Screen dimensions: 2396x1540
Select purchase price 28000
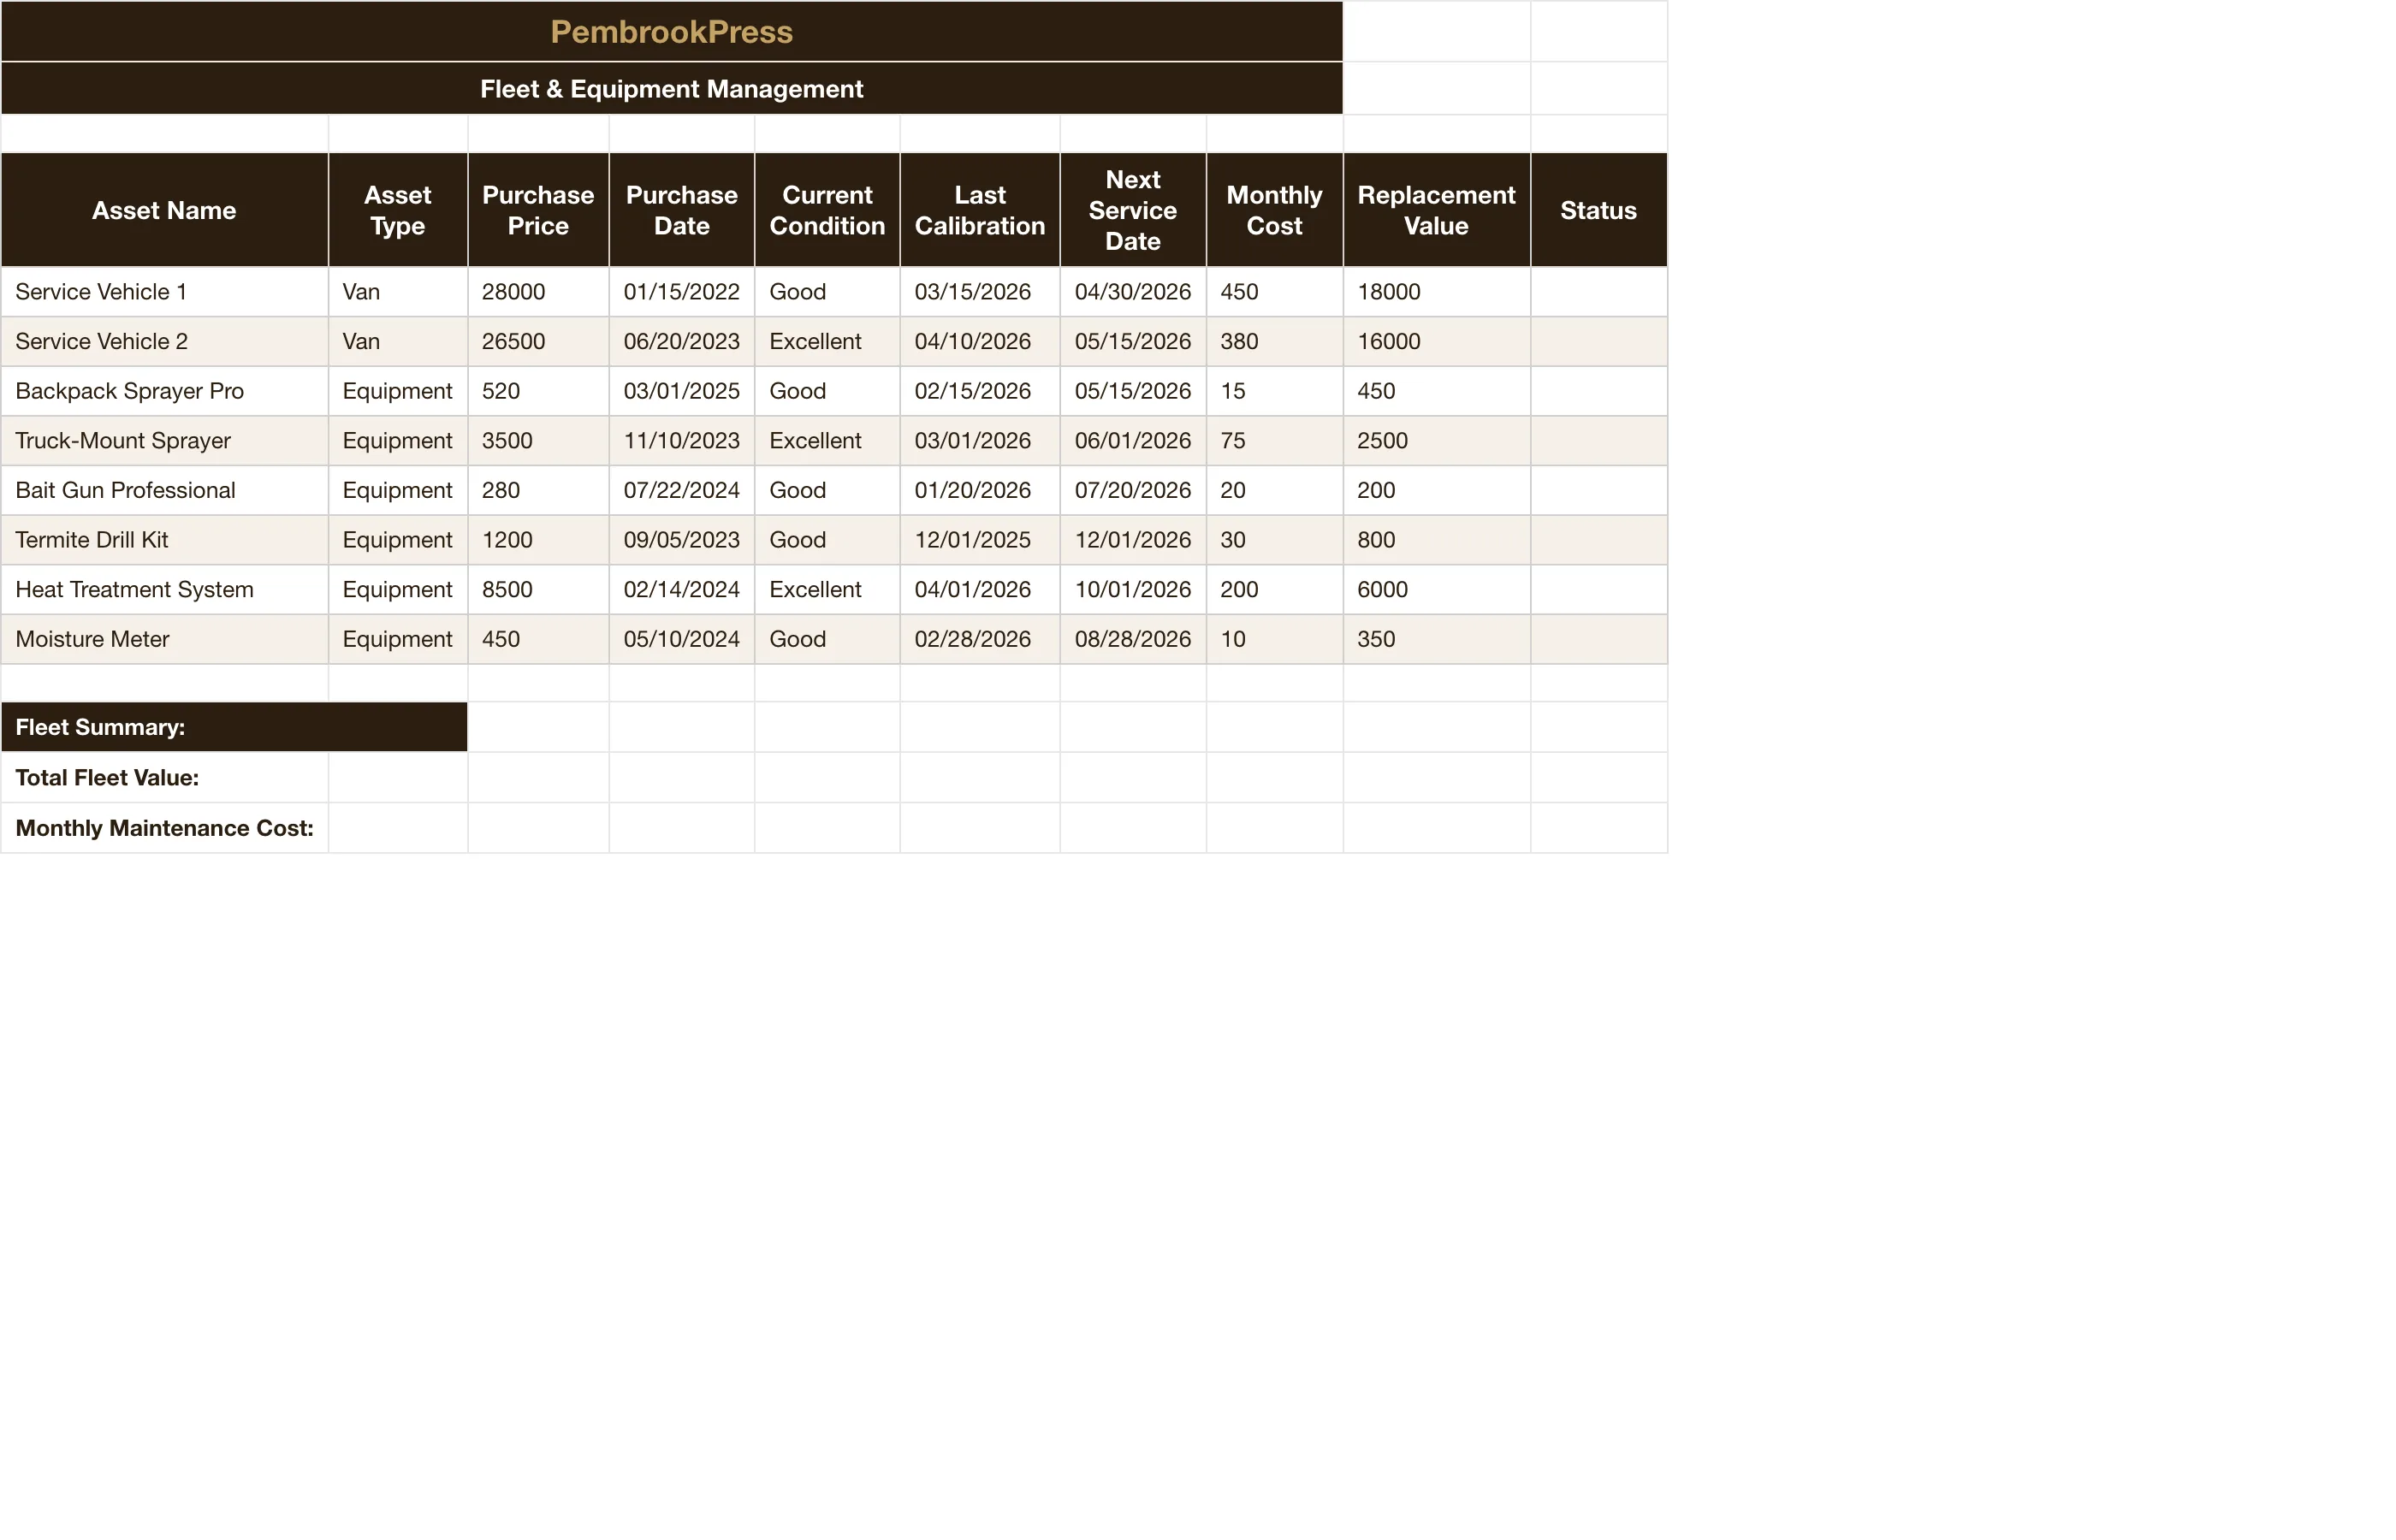click(538, 292)
